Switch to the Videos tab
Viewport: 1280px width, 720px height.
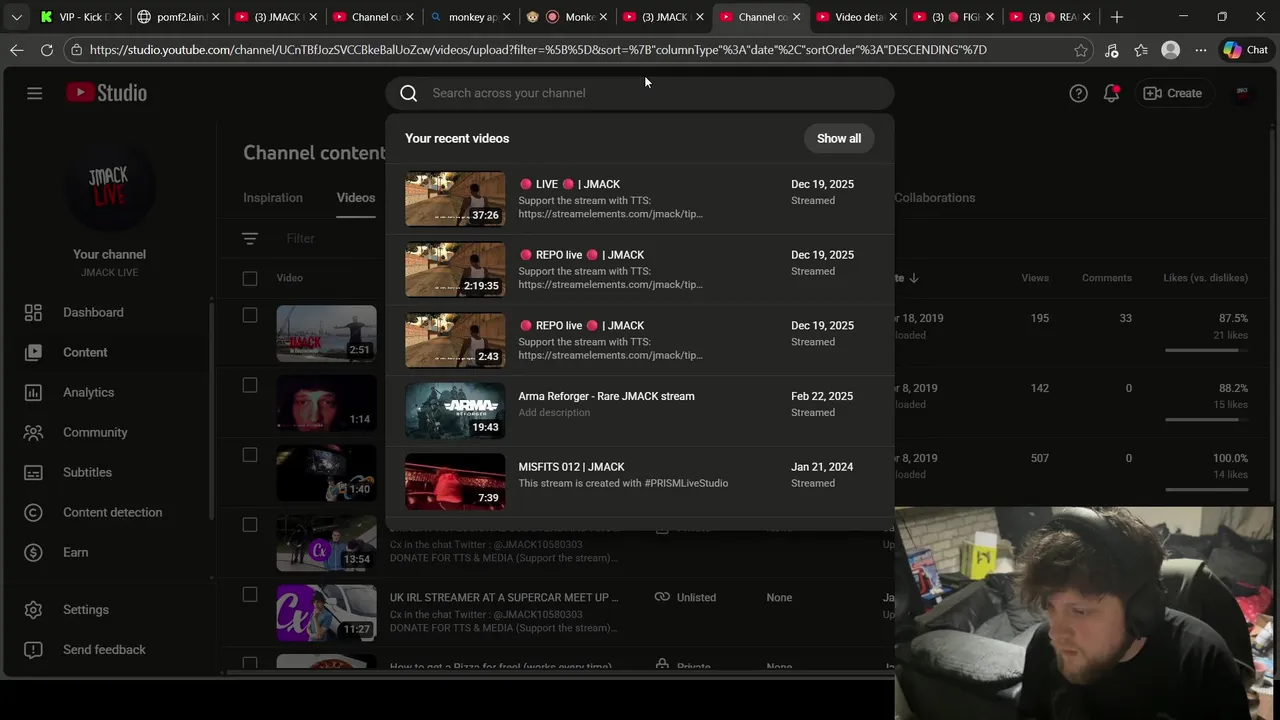tap(356, 198)
